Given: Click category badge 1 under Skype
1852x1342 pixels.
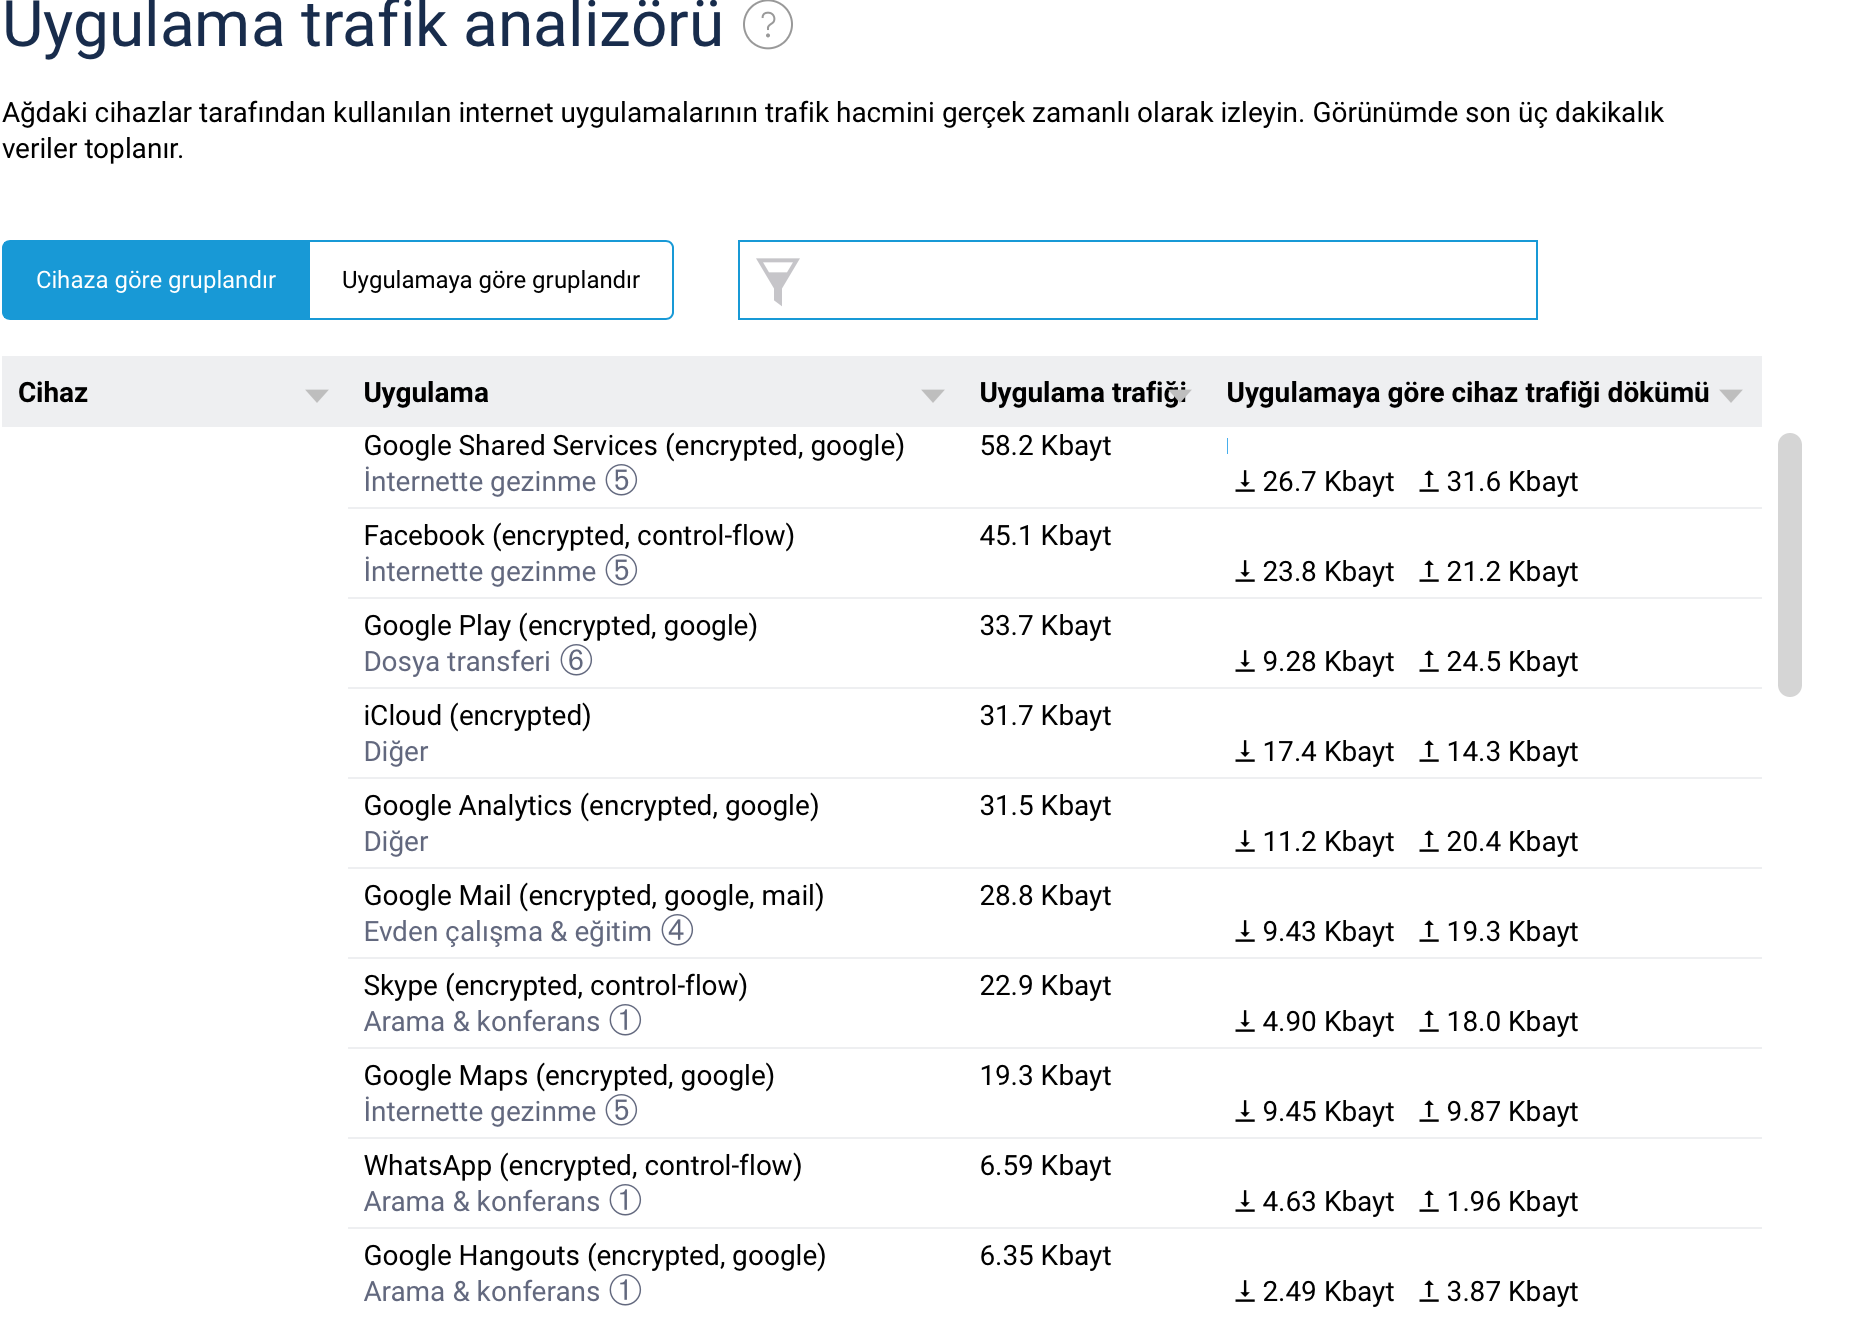Looking at the screenshot, I should pyautogui.click(x=625, y=1021).
